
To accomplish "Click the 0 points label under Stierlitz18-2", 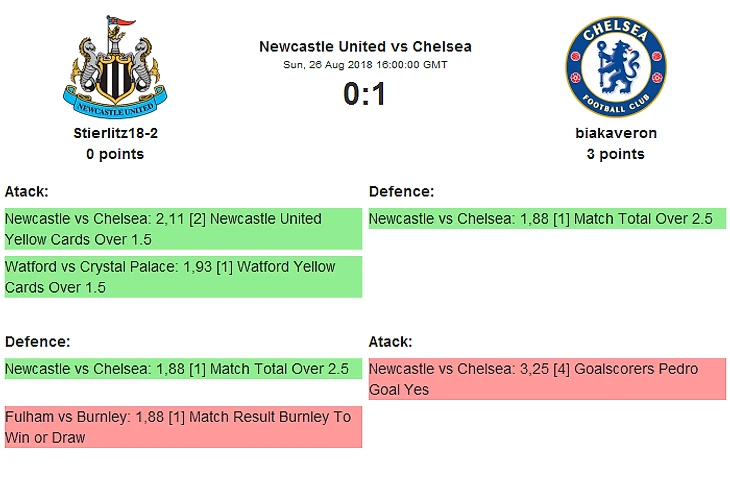I will pyautogui.click(x=115, y=154).
